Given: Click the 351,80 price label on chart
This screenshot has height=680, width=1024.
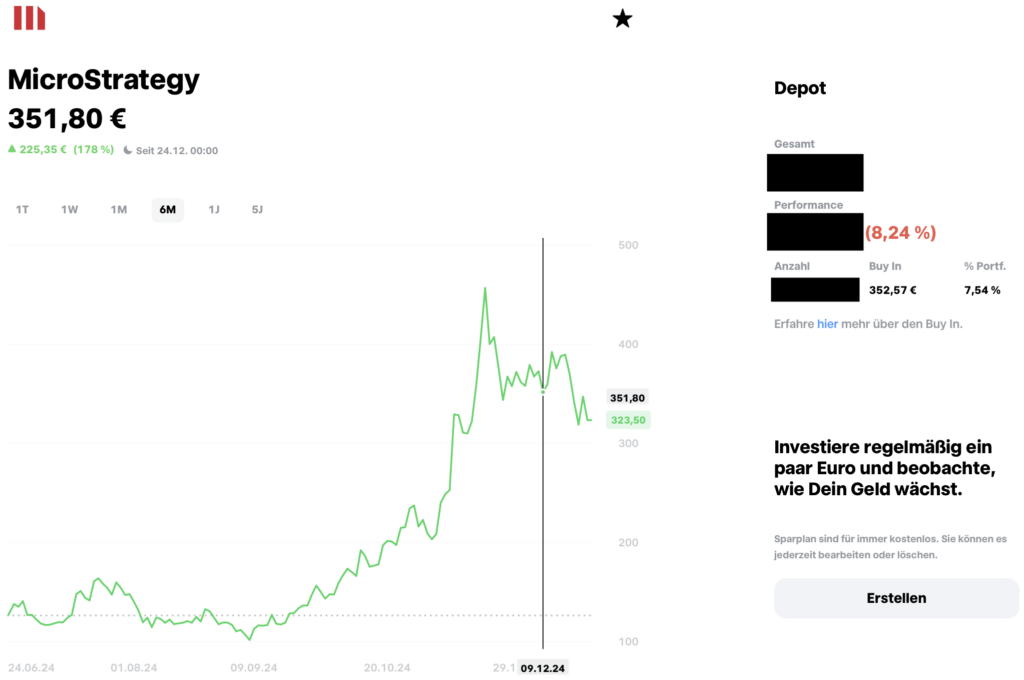Looking at the screenshot, I should 628,398.
